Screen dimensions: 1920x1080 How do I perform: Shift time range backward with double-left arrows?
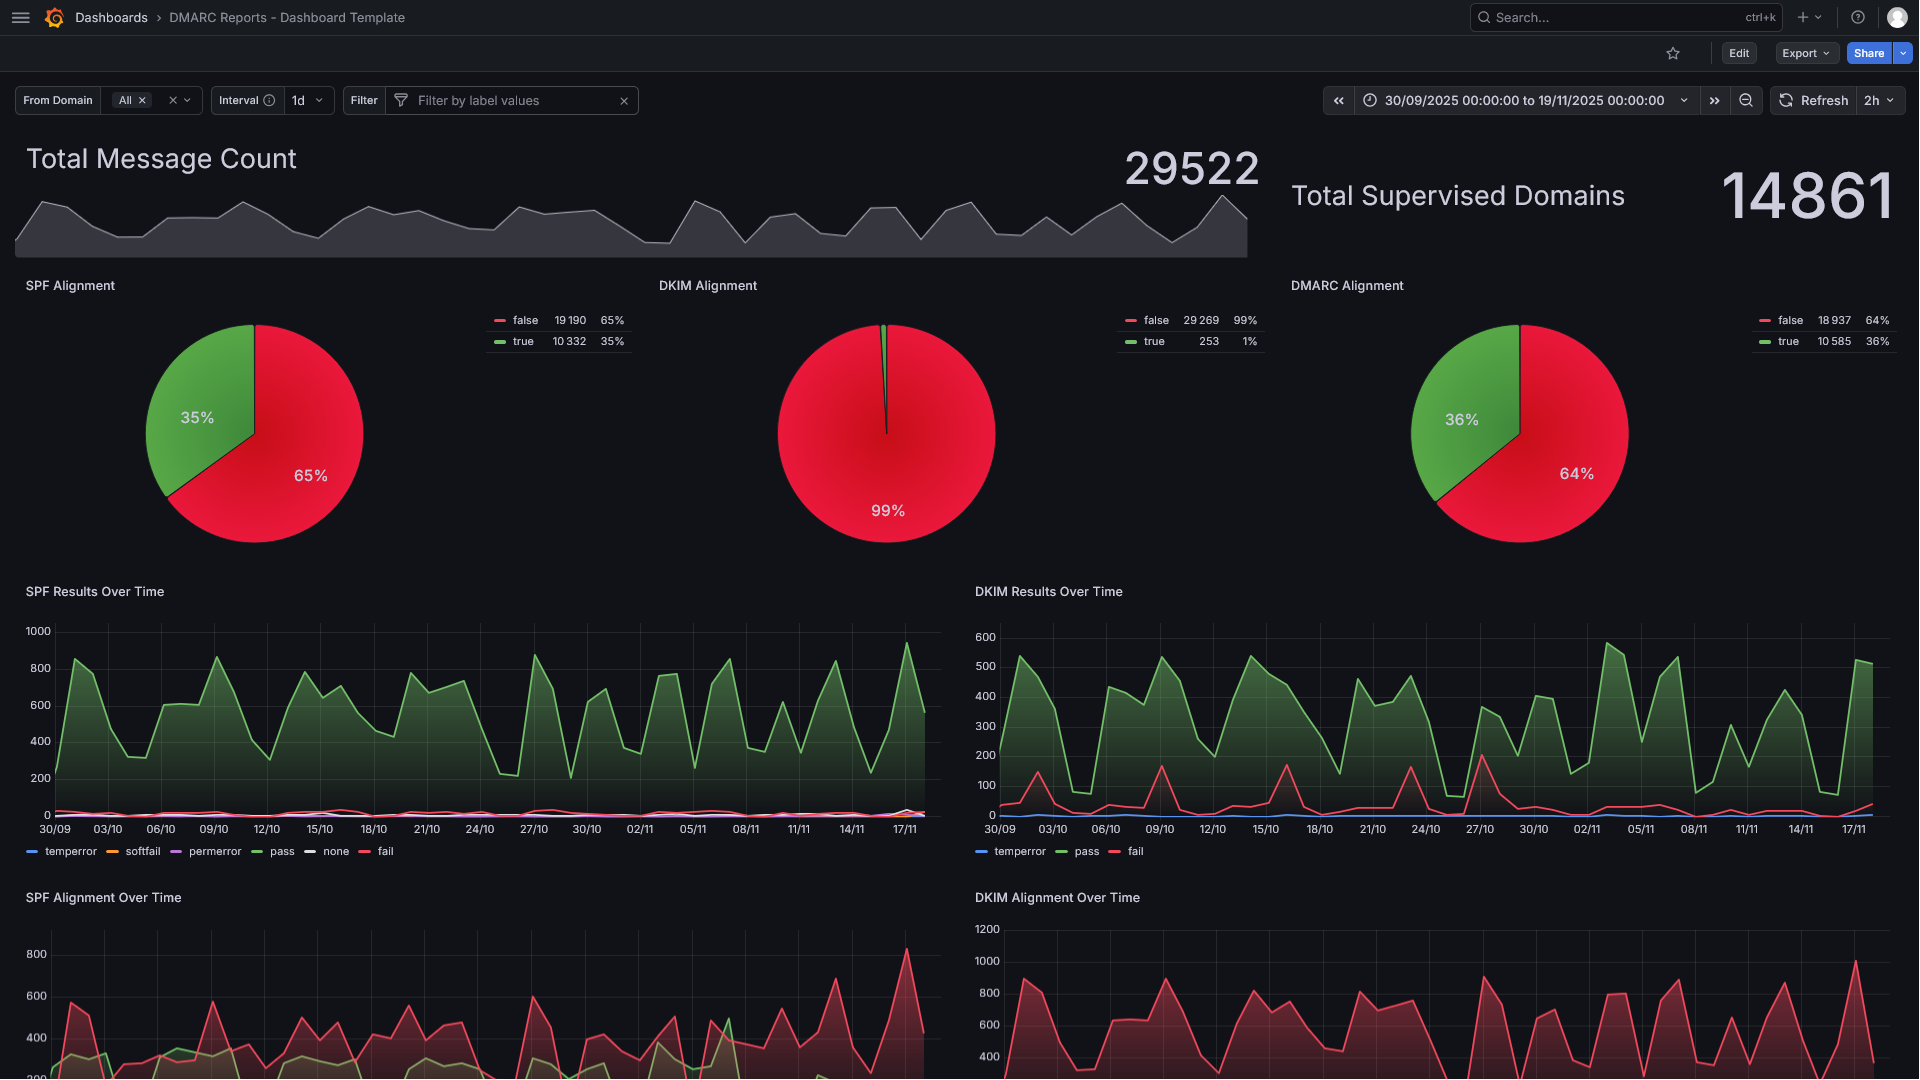pos(1339,101)
